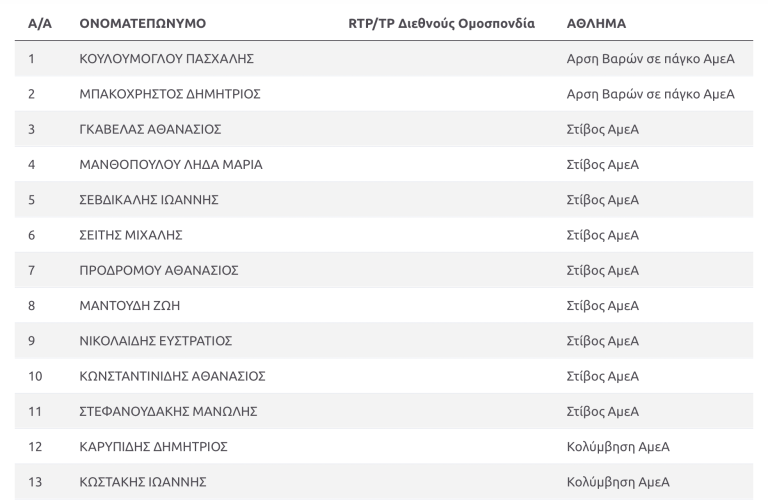
Task: Select ΝΙΚΟΛΑΙΔΗΣ ΕΥΣΤΡΑΤΙΟΣ in the table
Action: 156,341
